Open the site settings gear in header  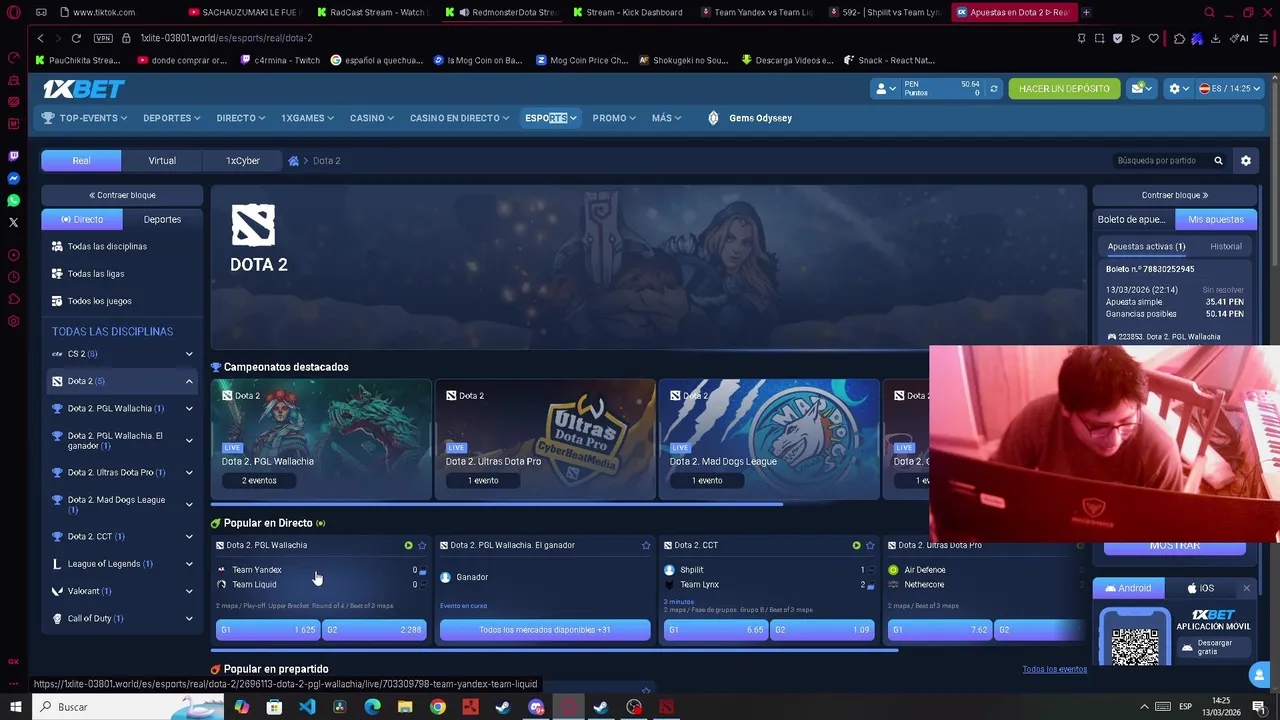tap(1179, 89)
